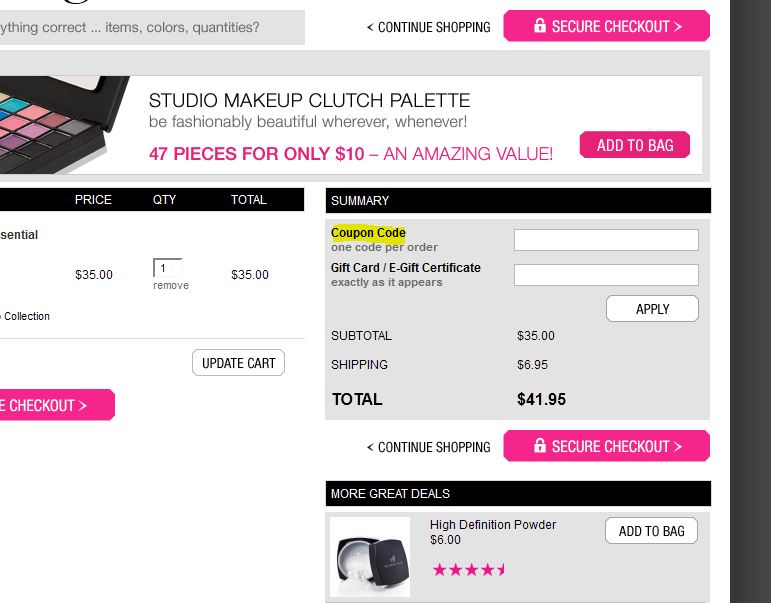Click inside the Coupon Code input field
This screenshot has height=603, width=771.
click(x=606, y=240)
